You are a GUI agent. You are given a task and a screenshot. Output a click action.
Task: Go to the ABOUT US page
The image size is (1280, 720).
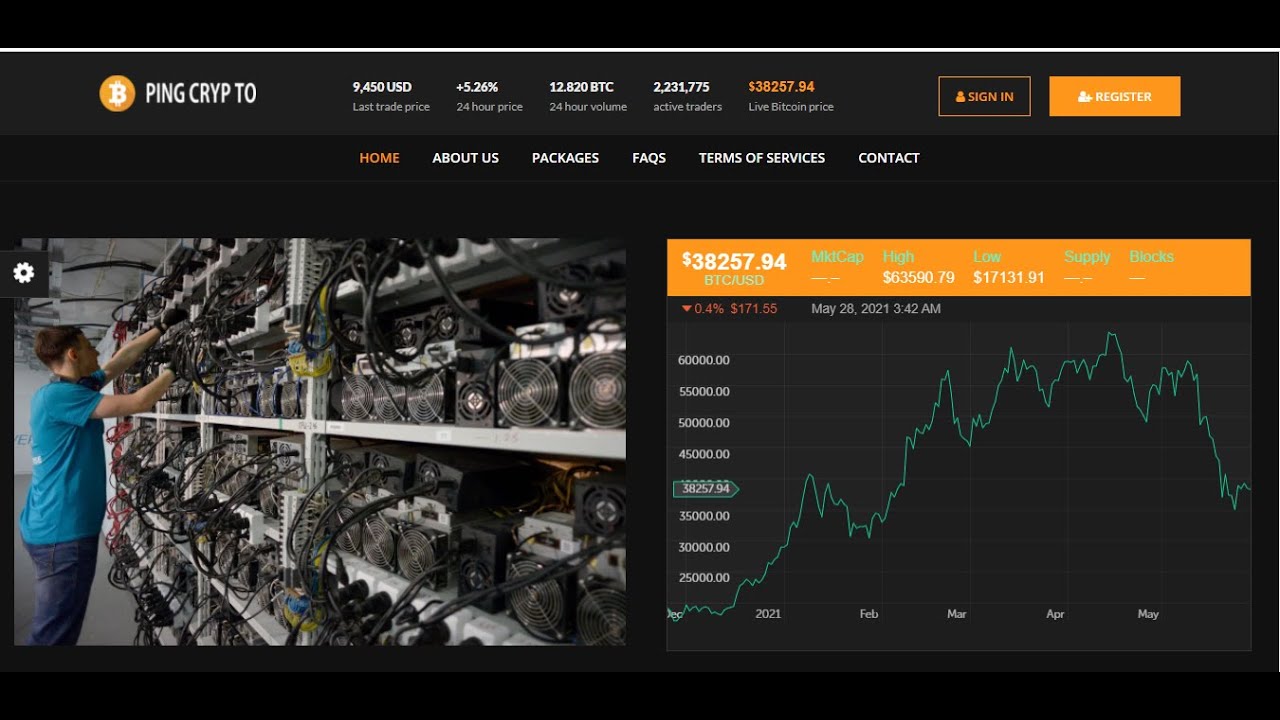click(465, 158)
